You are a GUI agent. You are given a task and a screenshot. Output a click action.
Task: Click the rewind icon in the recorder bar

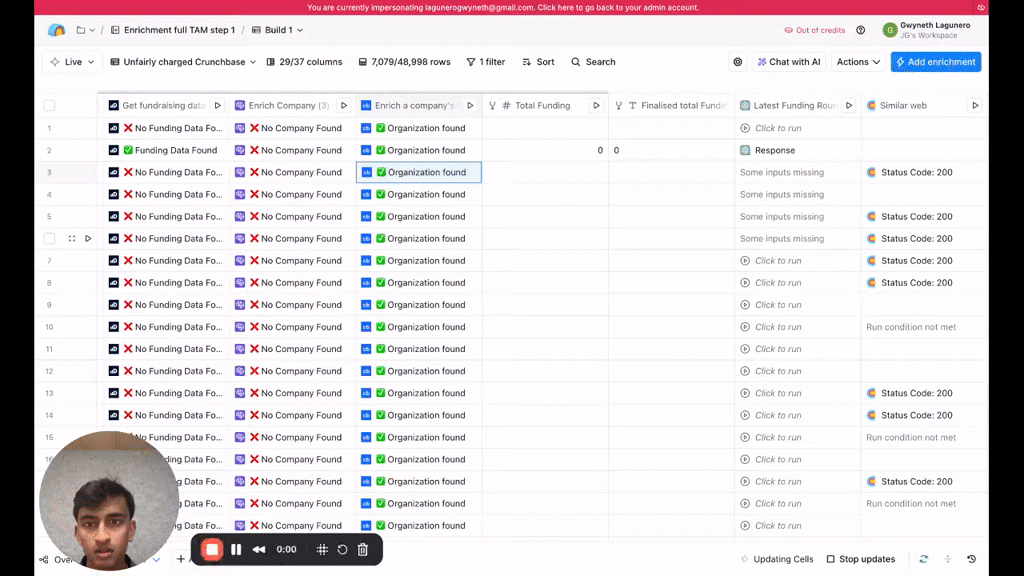[x=259, y=549]
